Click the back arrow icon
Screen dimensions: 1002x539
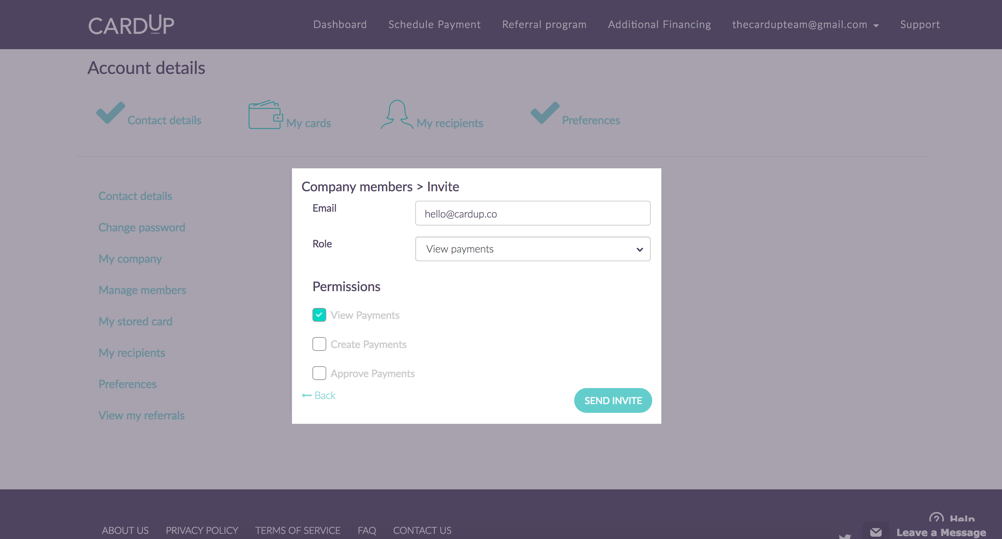pyautogui.click(x=307, y=396)
